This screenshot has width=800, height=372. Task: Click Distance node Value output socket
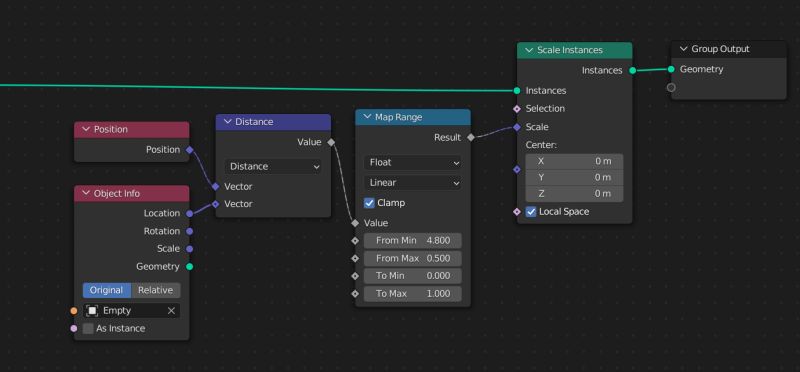pyautogui.click(x=331, y=142)
